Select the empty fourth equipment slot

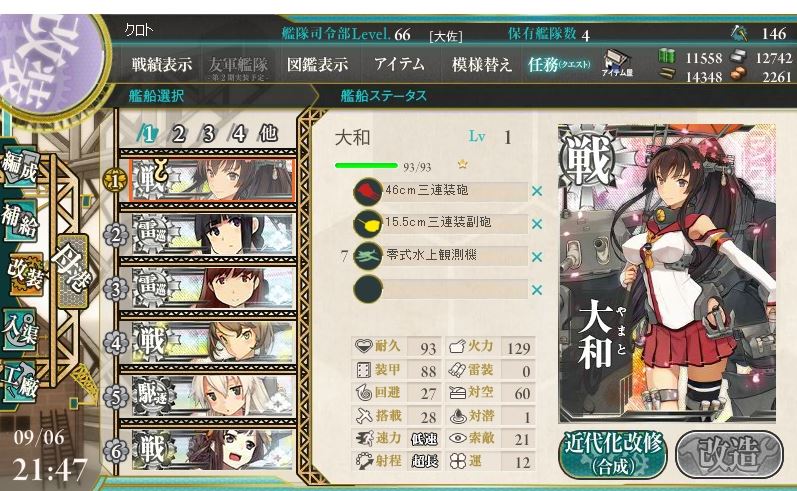pyautogui.click(x=440, y=289)
